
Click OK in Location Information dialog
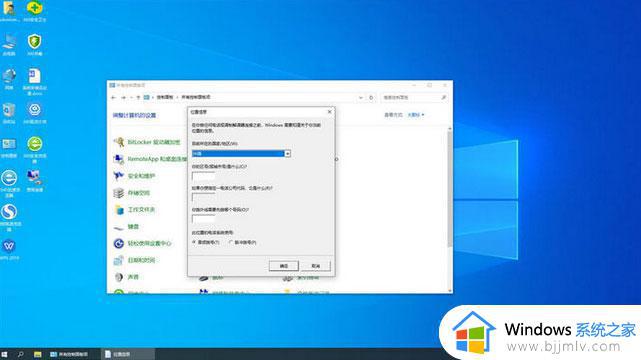(x=284, y=266)
